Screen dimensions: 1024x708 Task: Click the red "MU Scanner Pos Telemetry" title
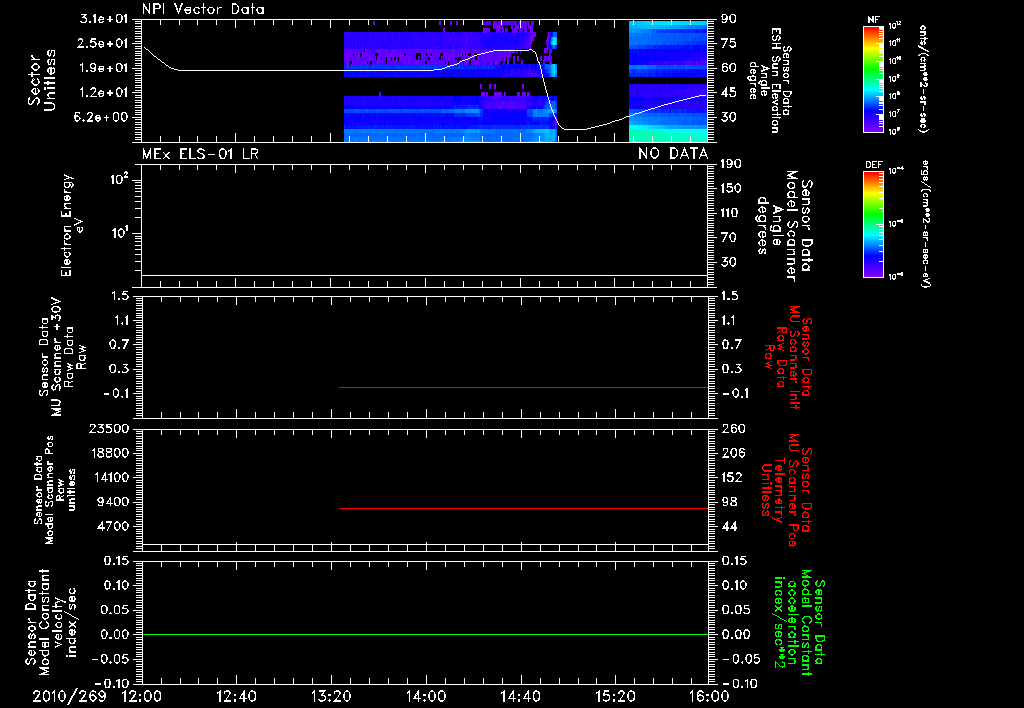click(786, 490)
